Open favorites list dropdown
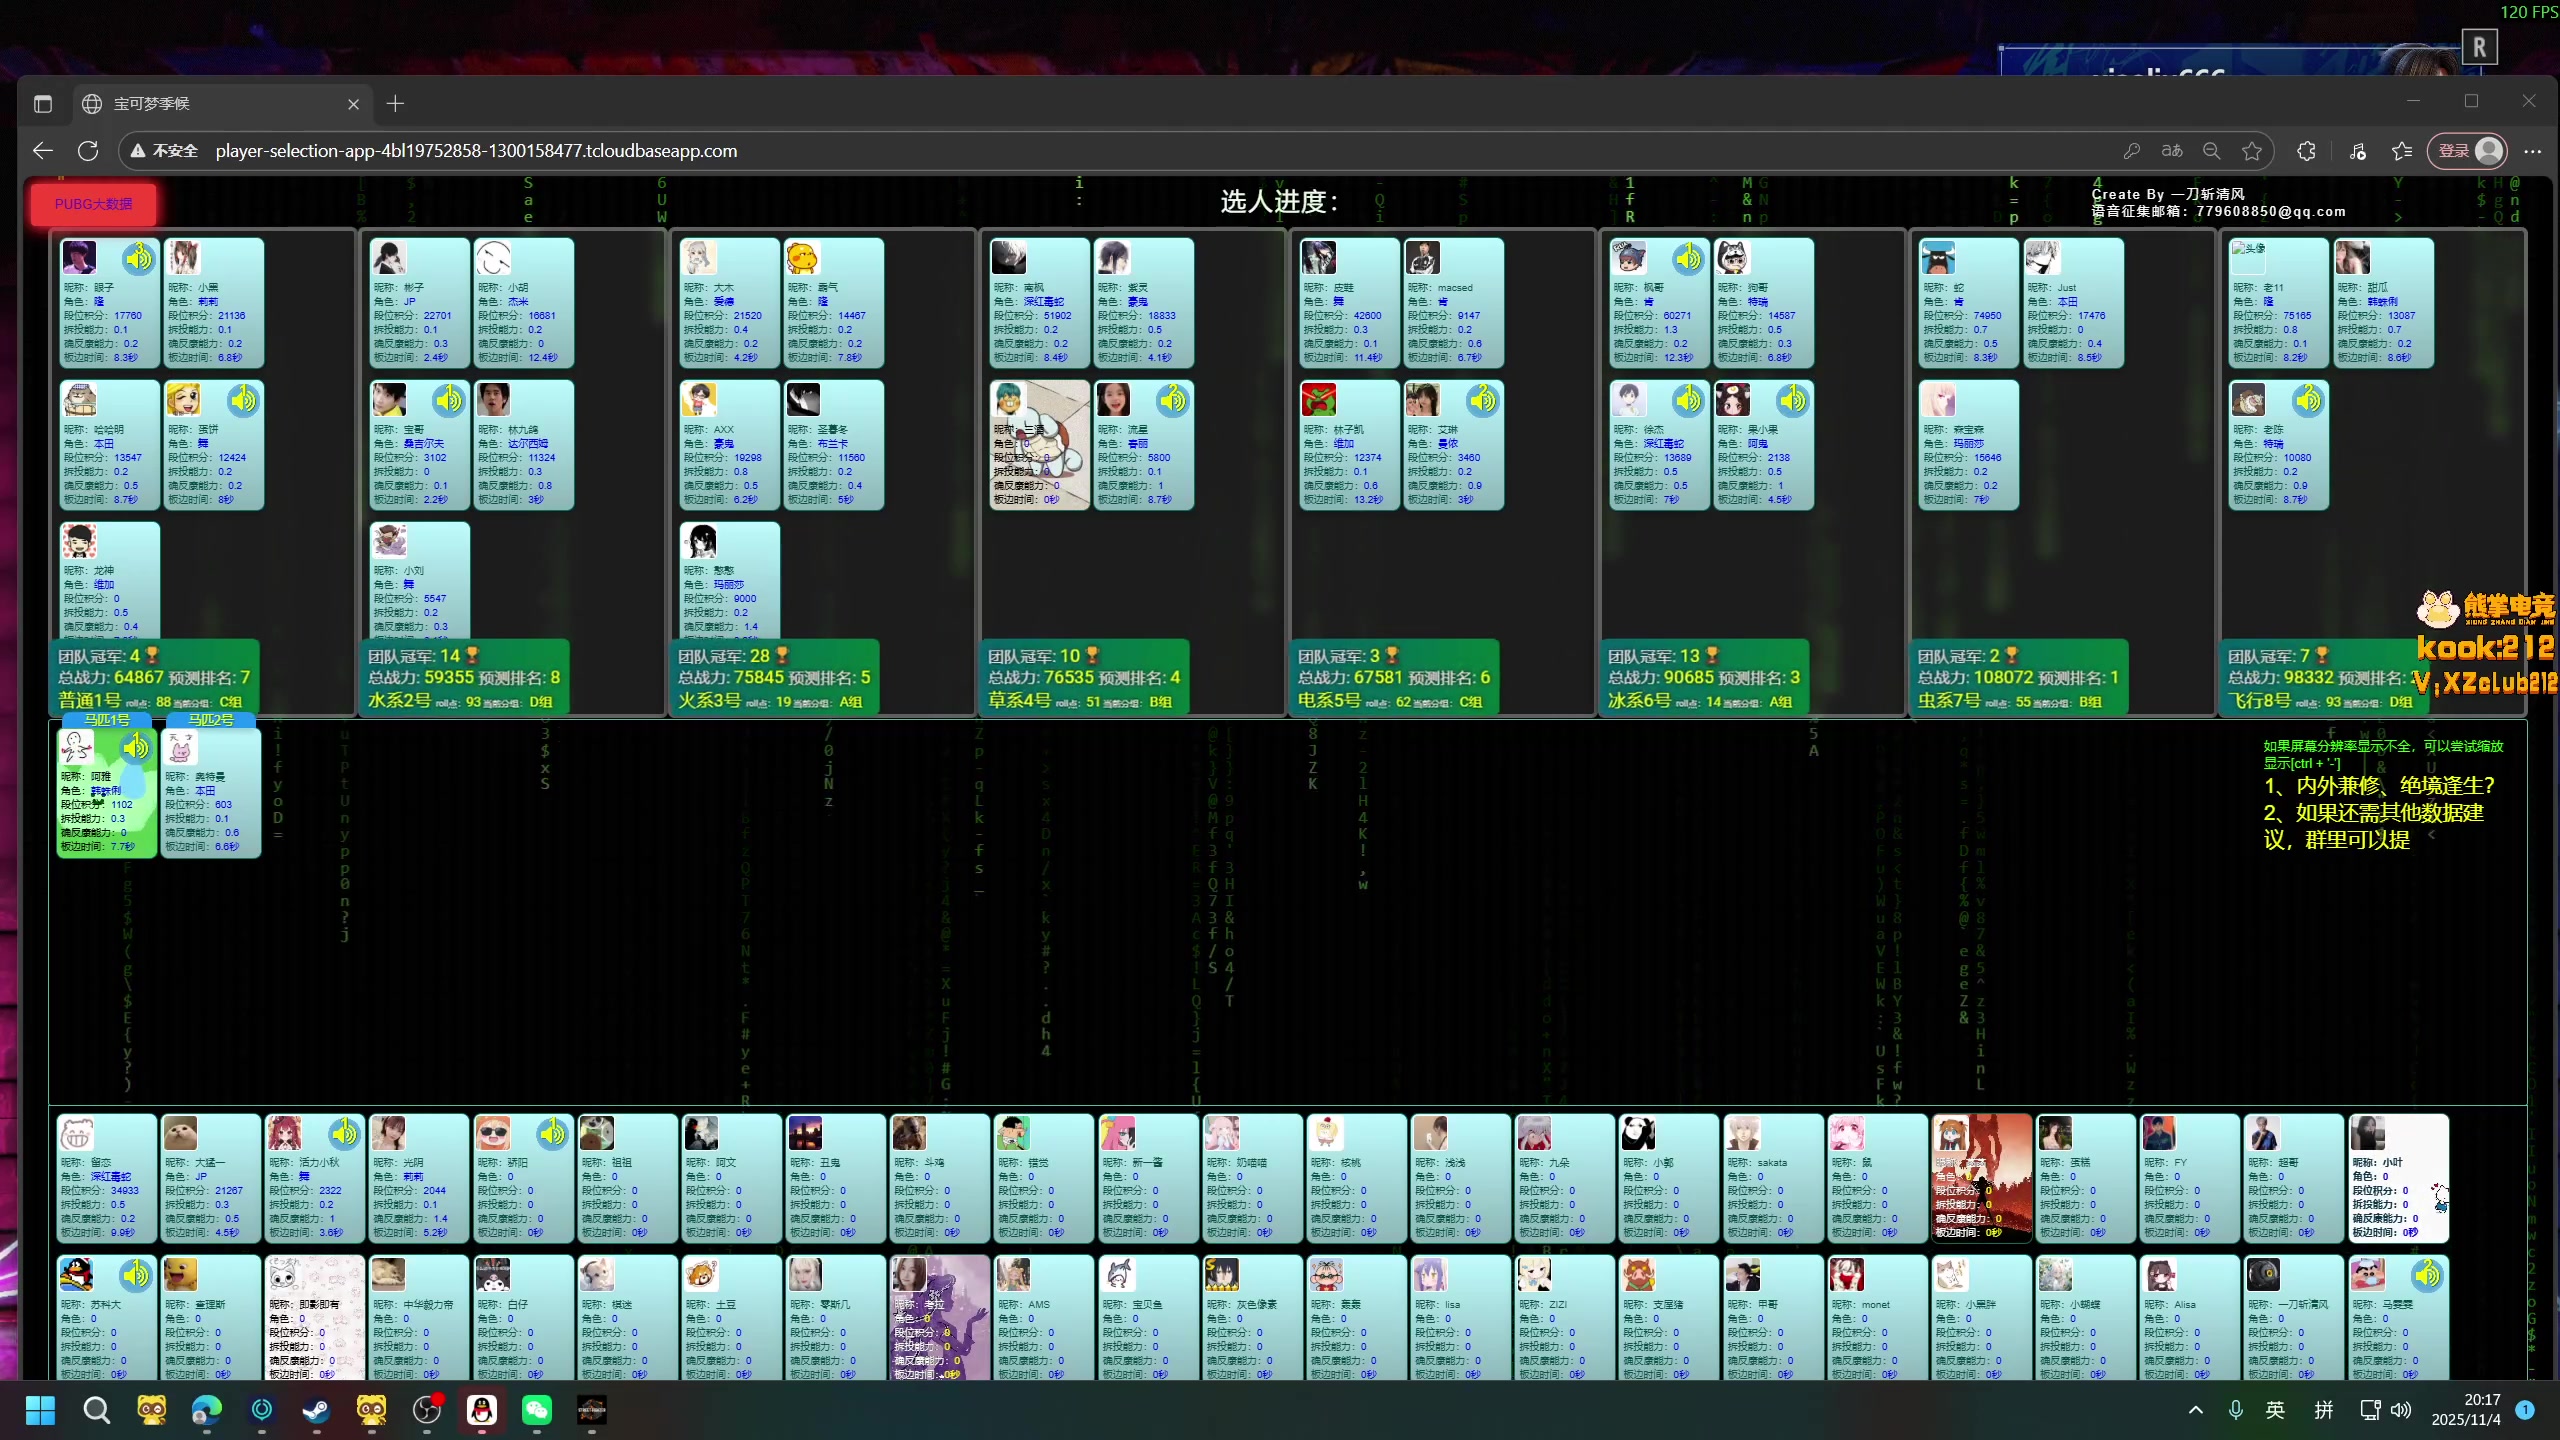 2402,151
